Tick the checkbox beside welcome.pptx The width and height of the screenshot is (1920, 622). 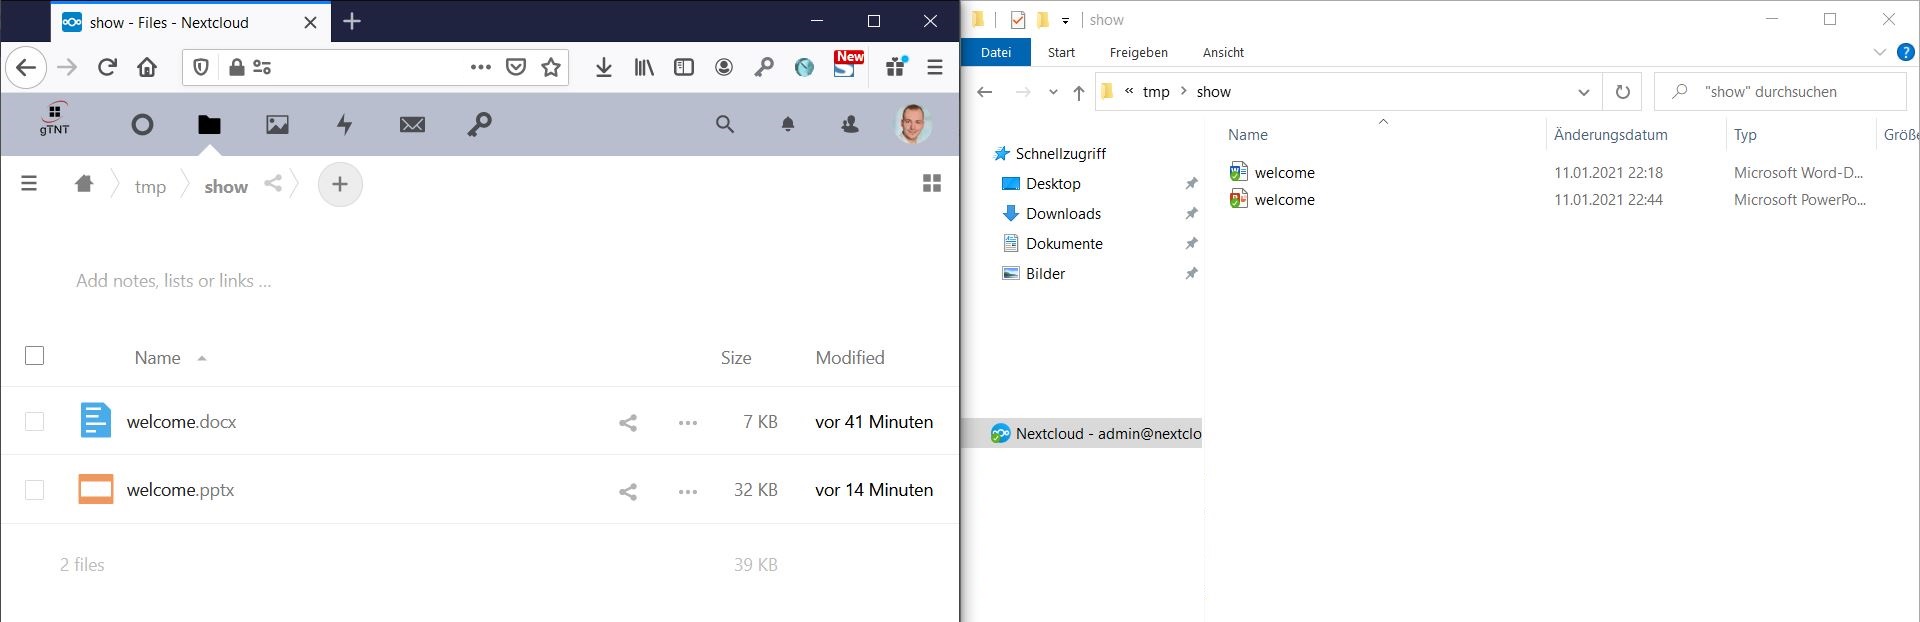35,490
